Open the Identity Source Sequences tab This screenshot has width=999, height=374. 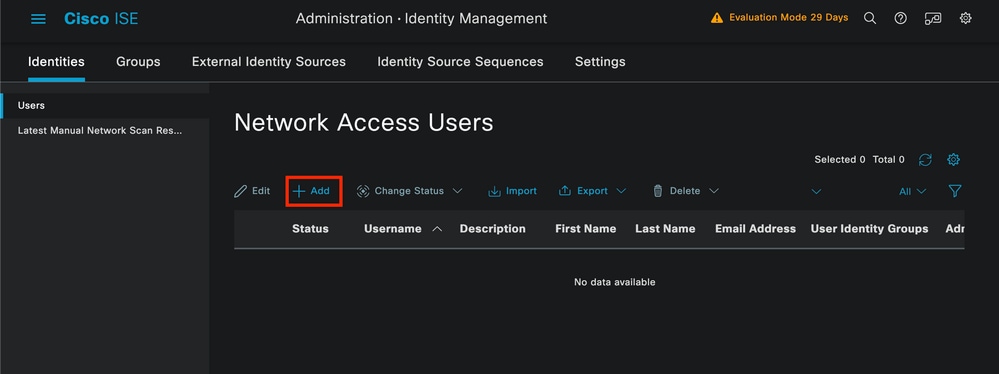coord(460,62)
